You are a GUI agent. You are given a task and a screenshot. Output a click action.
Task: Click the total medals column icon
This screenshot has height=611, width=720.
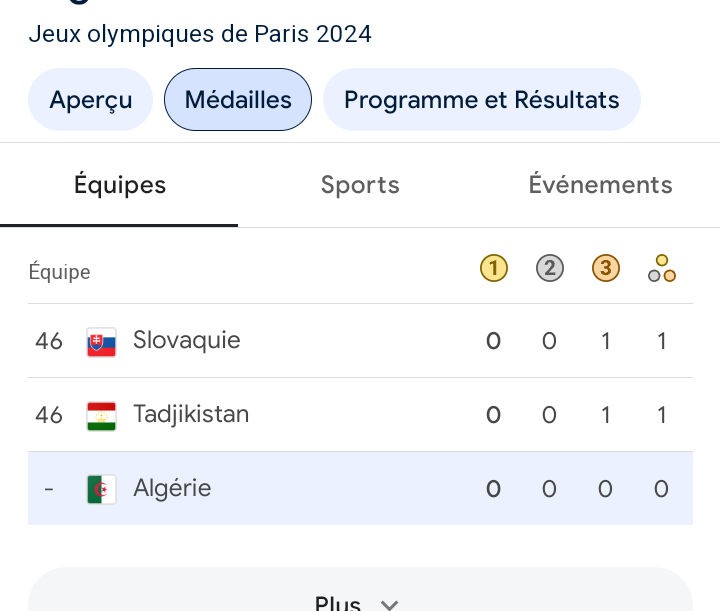coord(662,268)
